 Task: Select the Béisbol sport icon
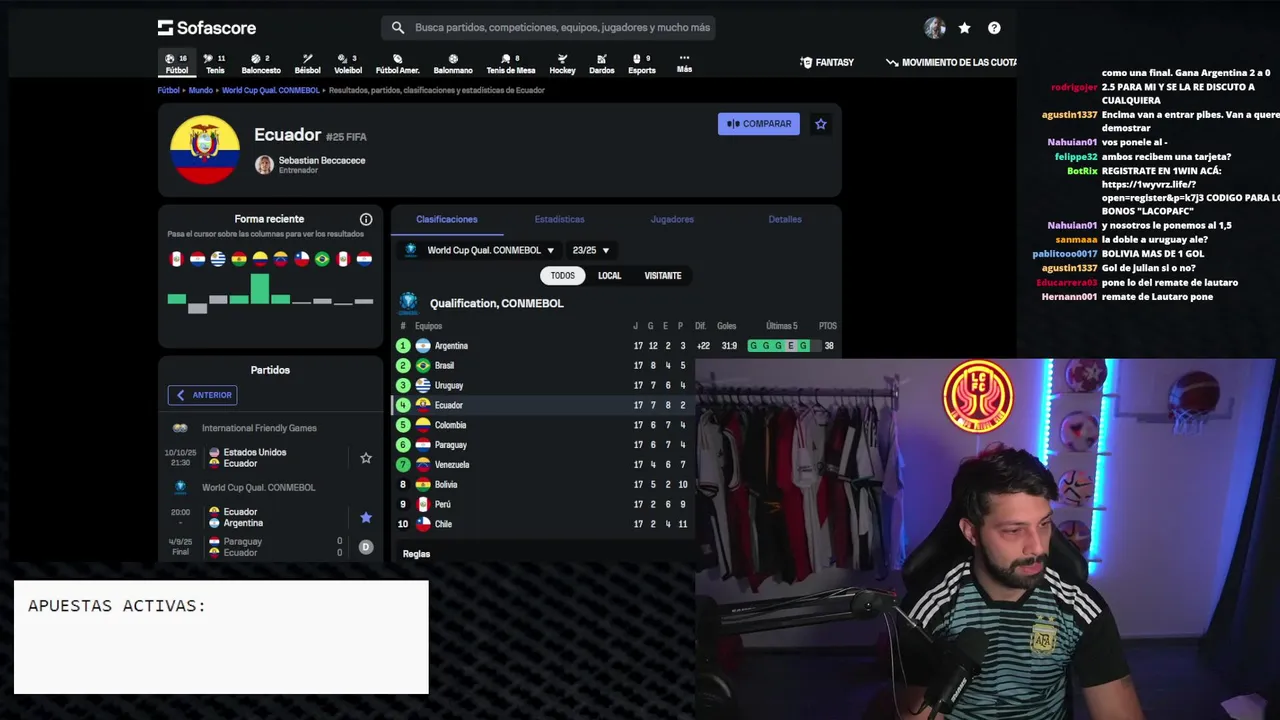click(308, 64)
